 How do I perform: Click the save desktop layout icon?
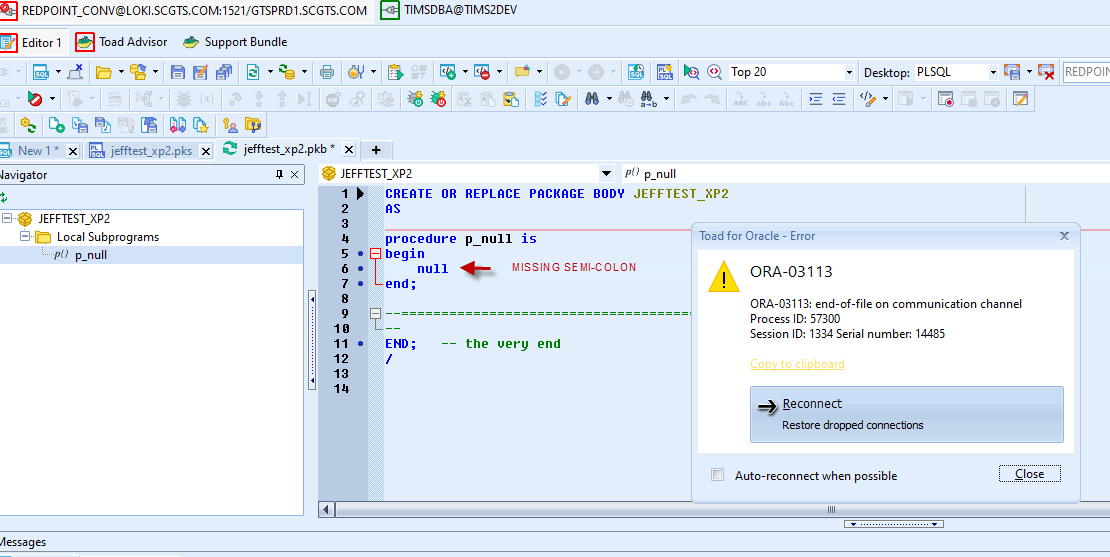1012,72
